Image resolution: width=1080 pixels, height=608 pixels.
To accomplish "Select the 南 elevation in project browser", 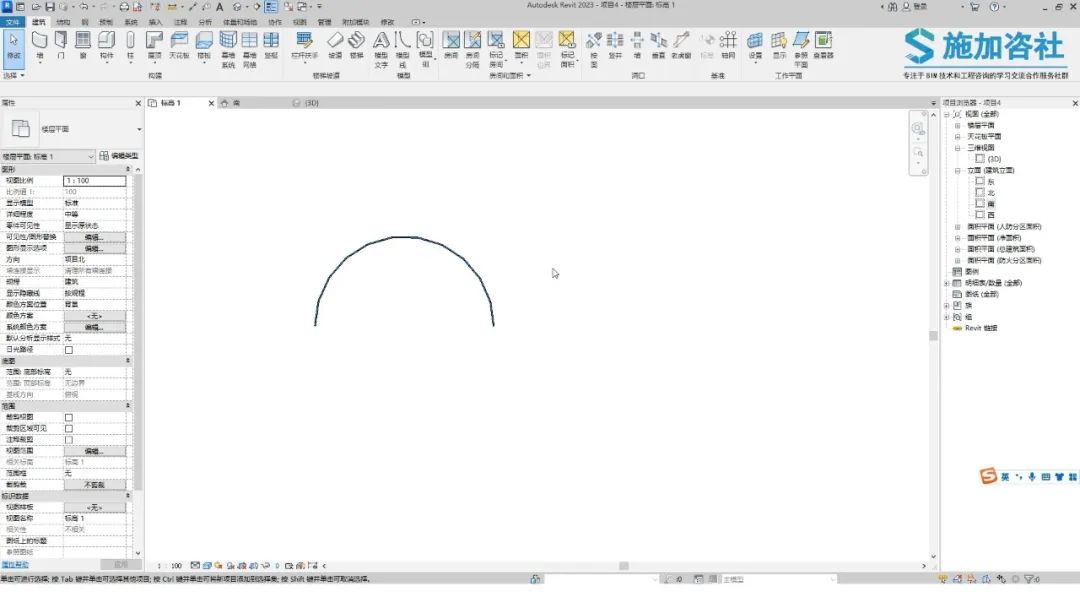I will (x=990, y=204).
